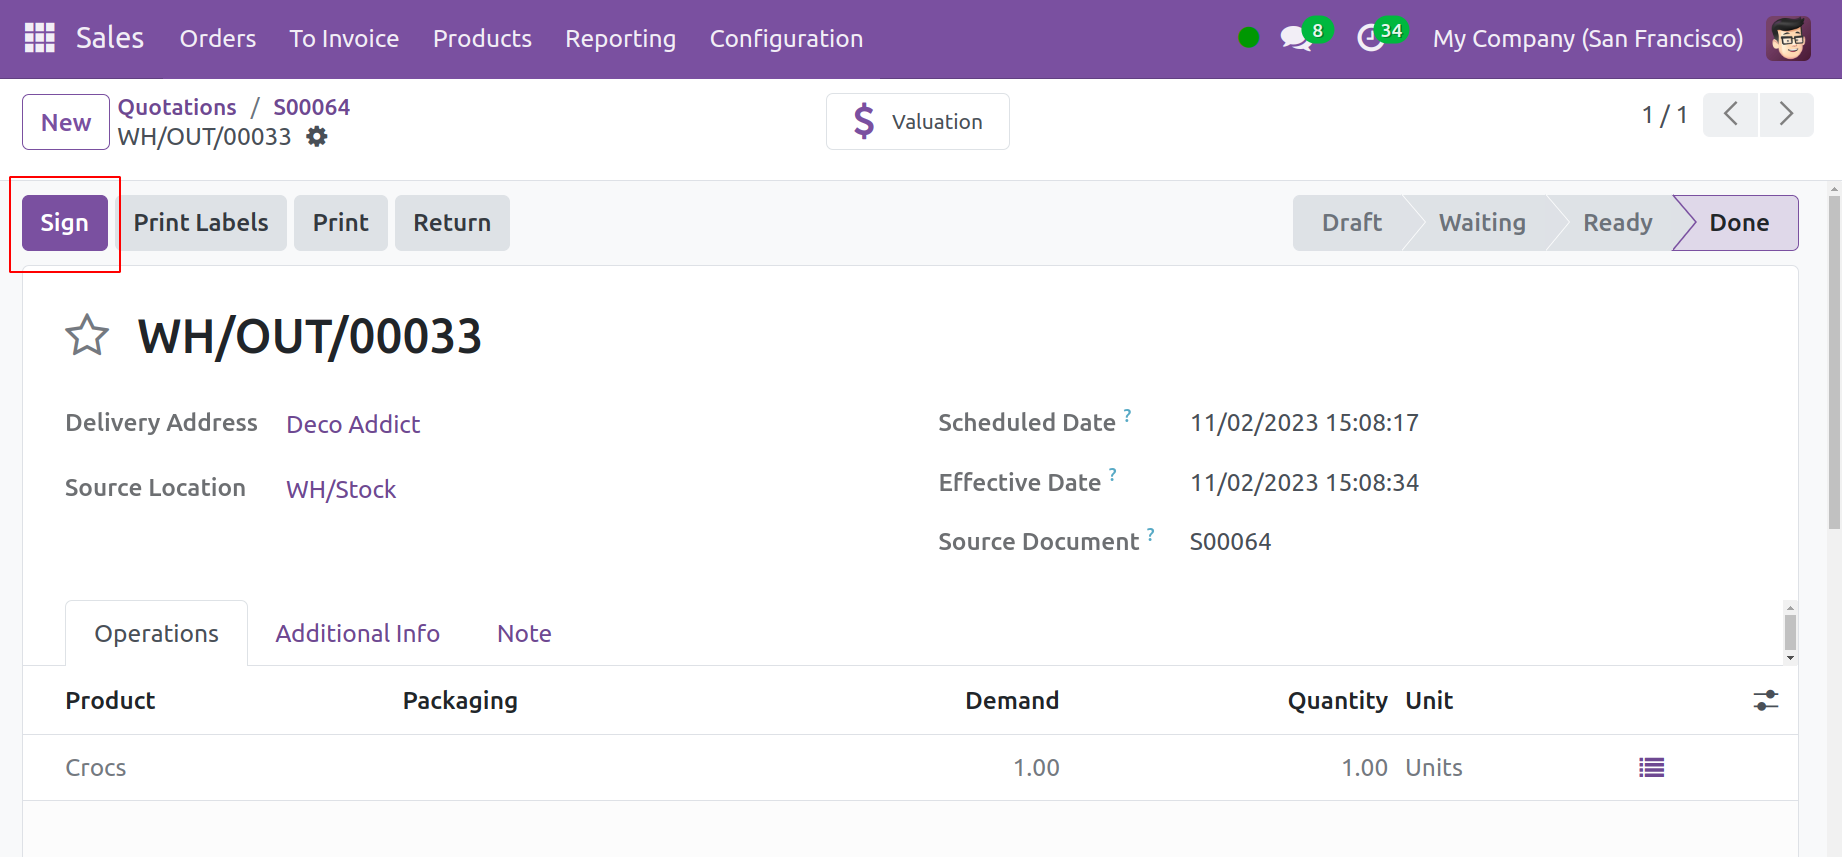Click the Sign button
Image resolution: width=1842 pixels, height=857 pixels.
65,223
